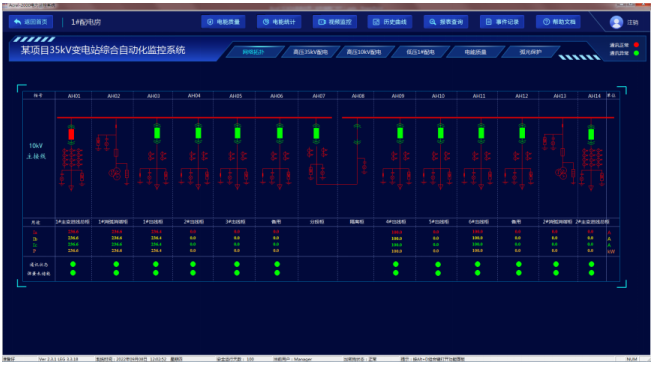Select the 弧光保护 tab
This screenshot has height=372, width=655.
(531, 52)
